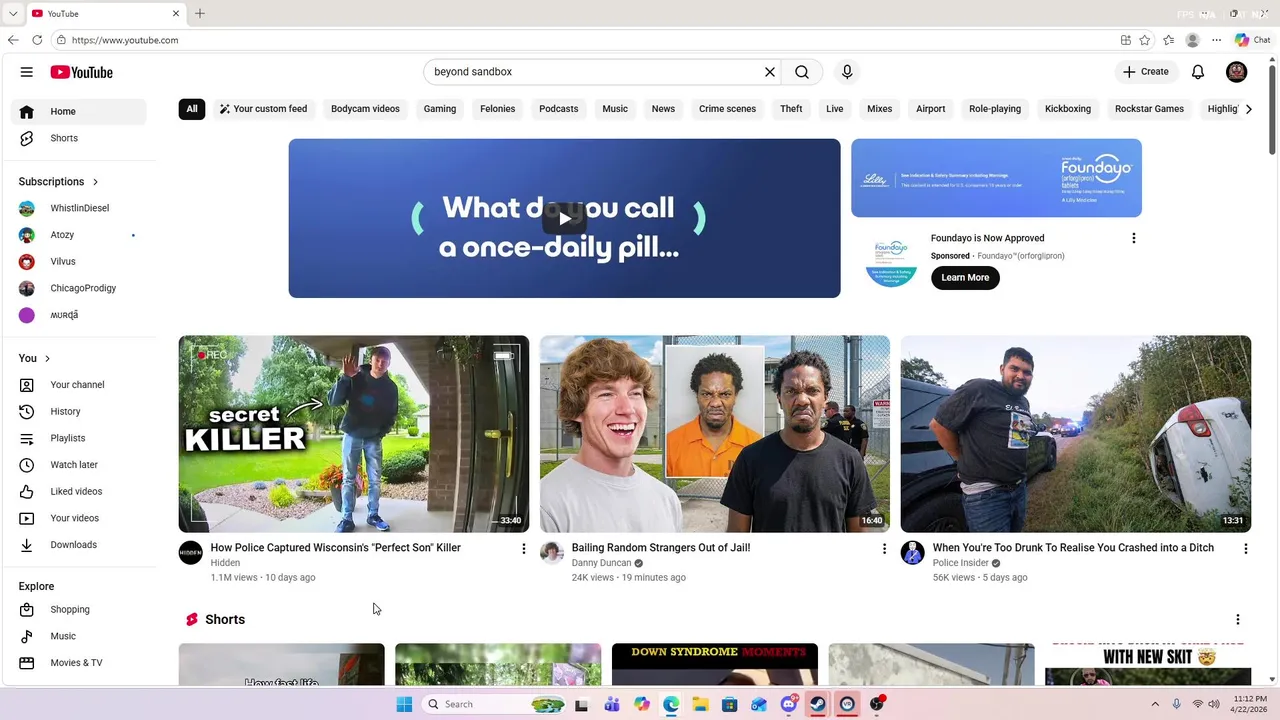Show more filter chips with right arrow

pos(1248,109)
